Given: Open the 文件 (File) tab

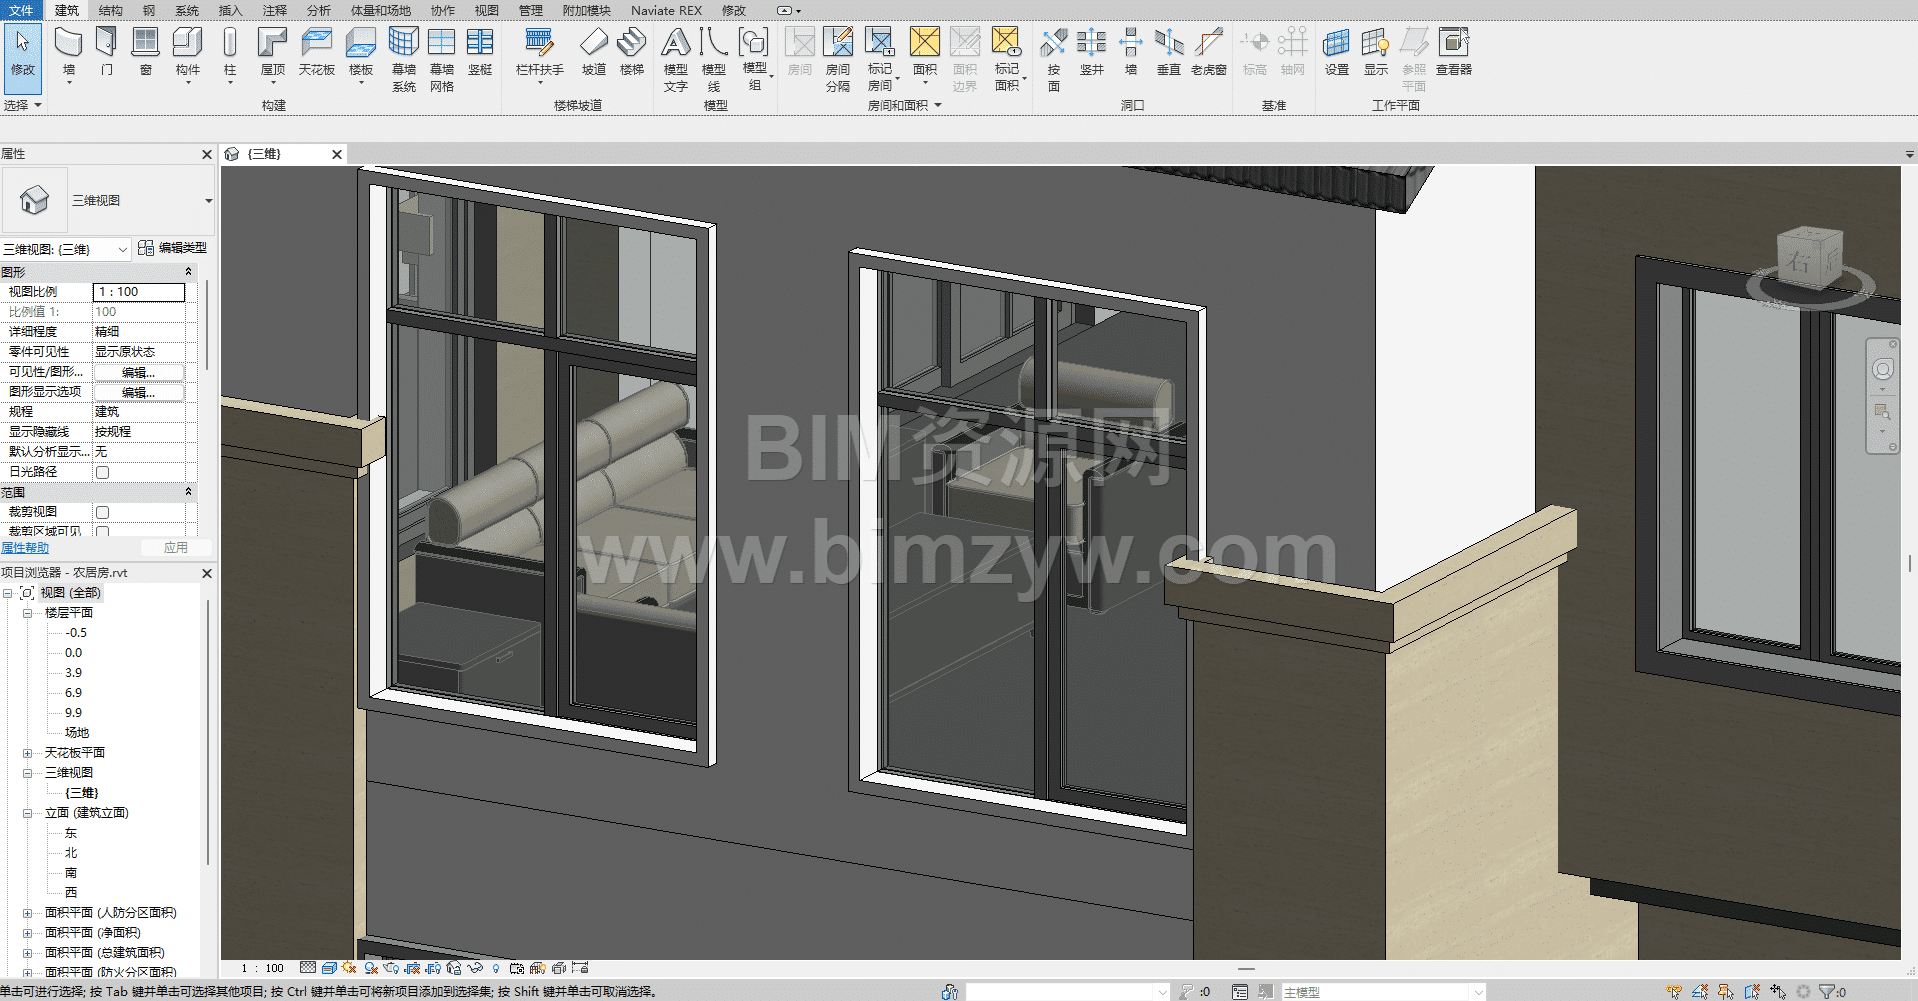Looking at the screenshot, I should pyautogui.click(x=21, y=10).
